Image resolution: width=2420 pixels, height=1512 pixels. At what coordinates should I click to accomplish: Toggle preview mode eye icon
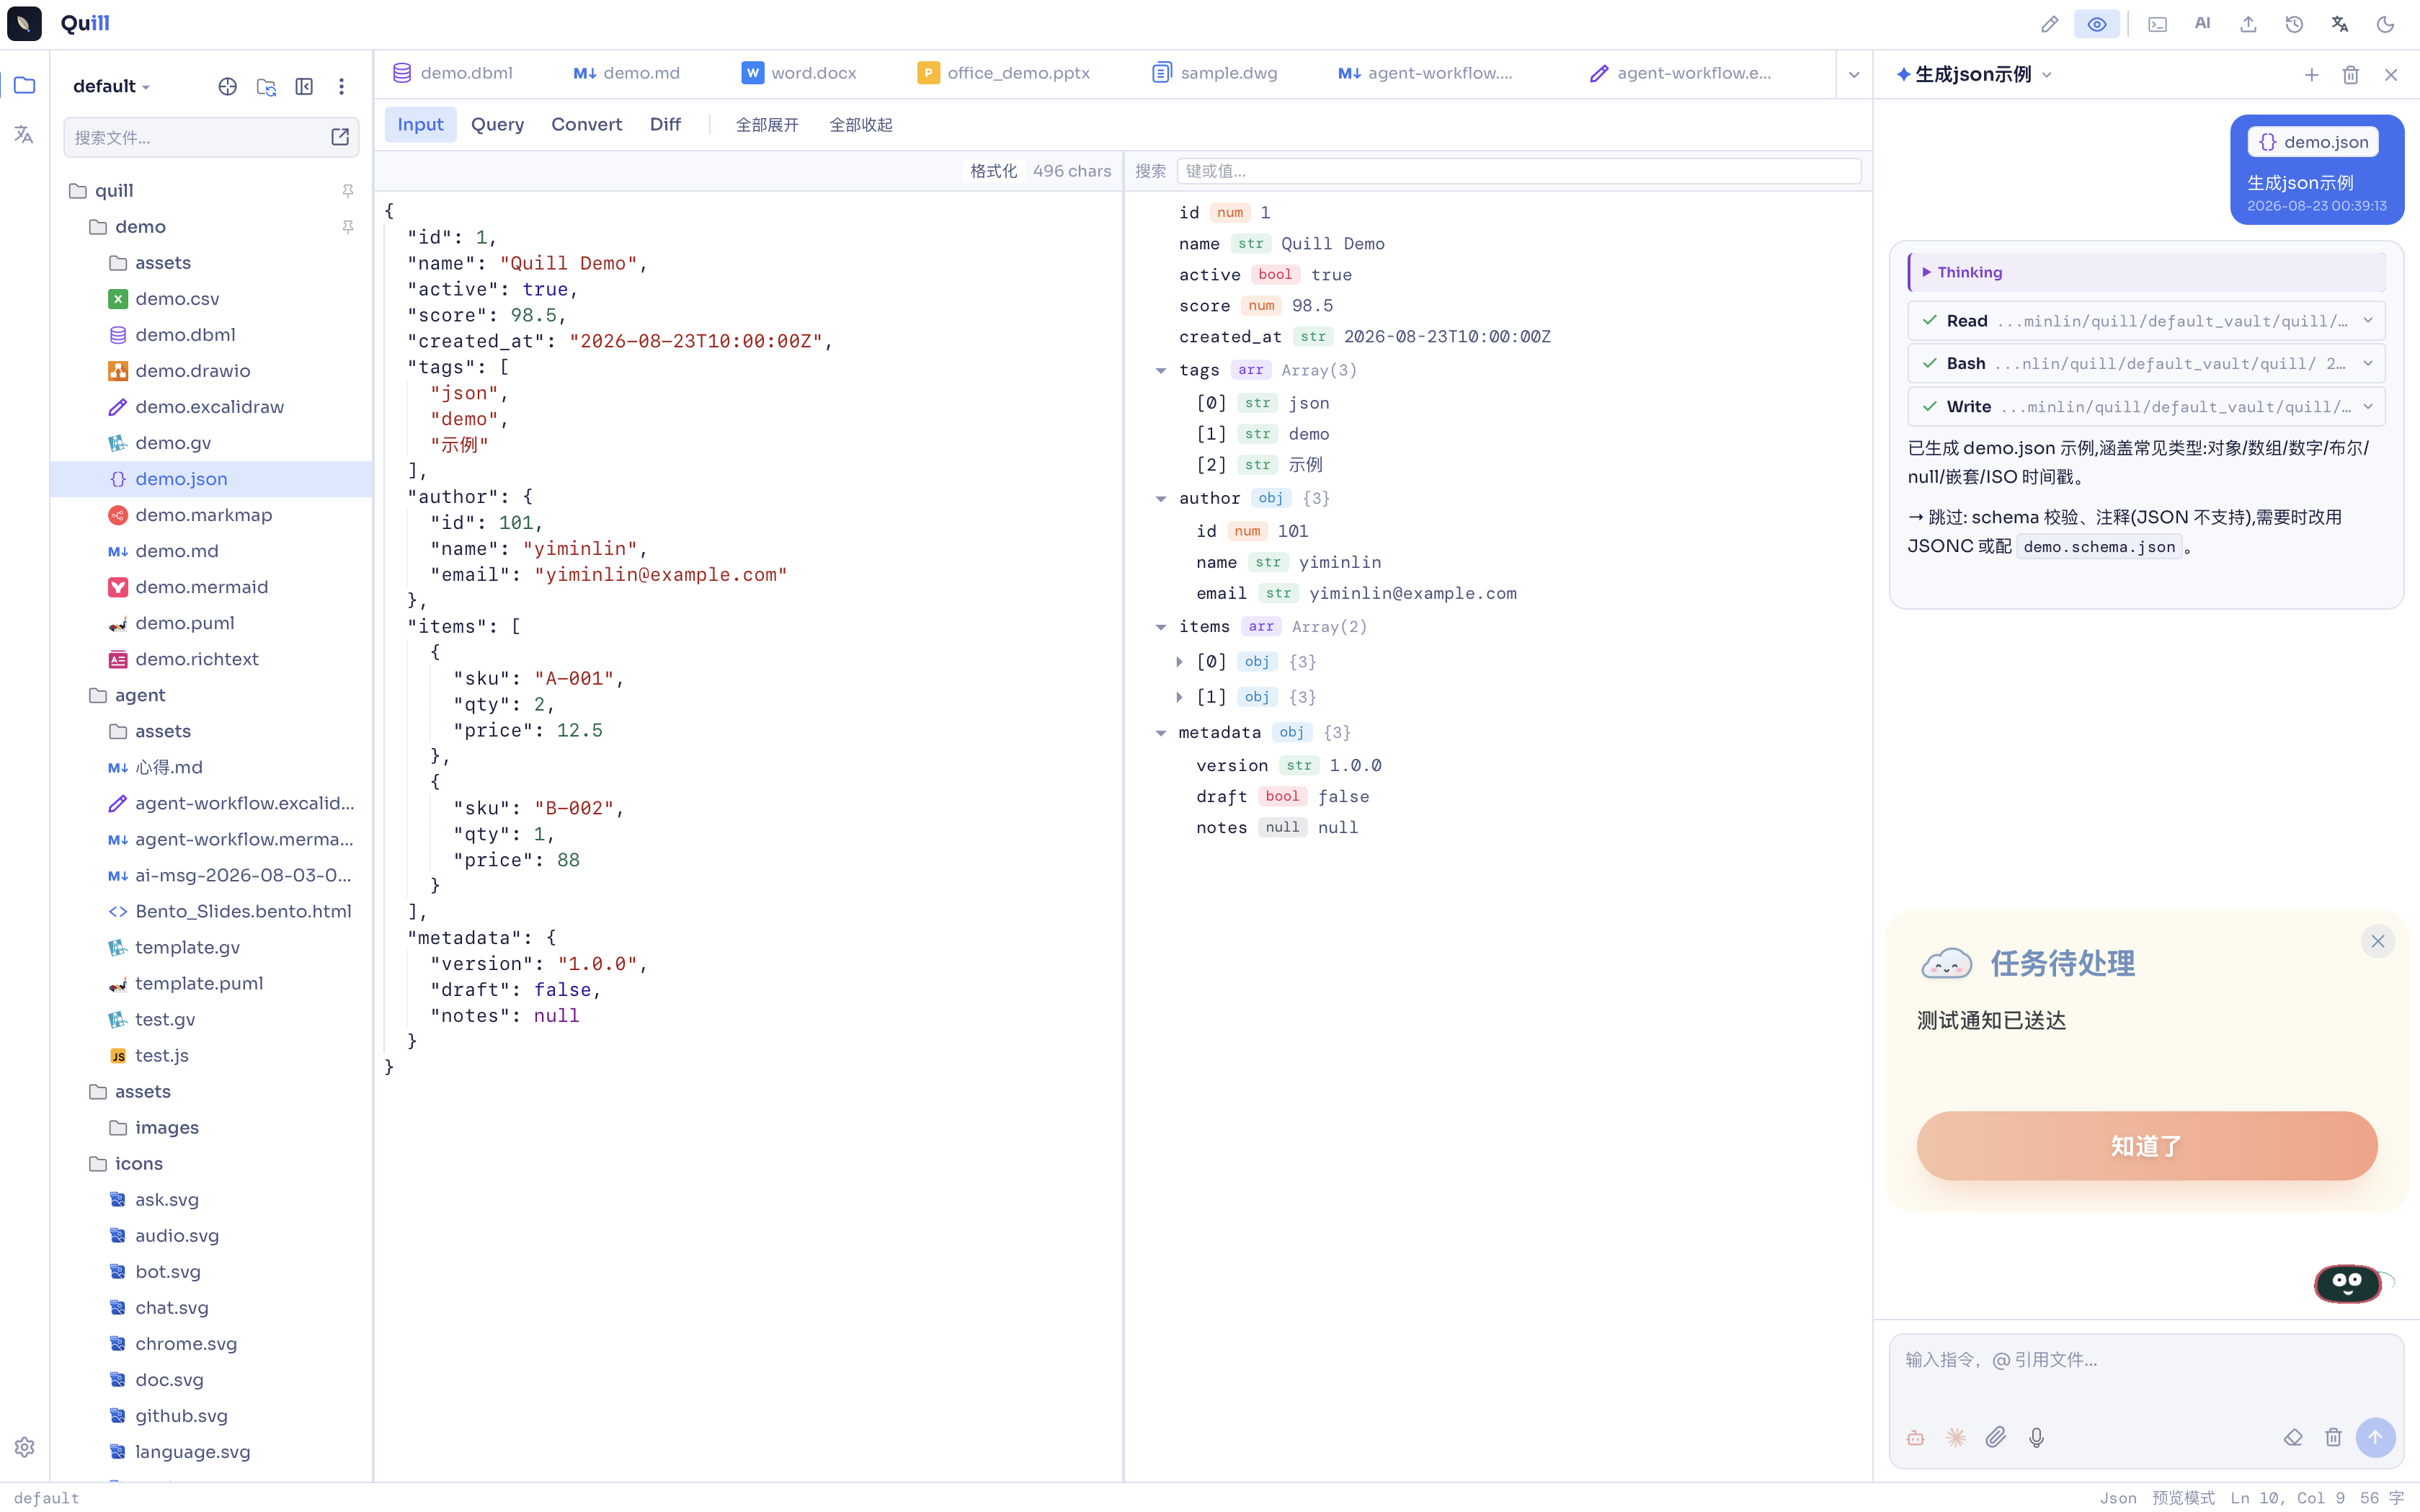2097,24
